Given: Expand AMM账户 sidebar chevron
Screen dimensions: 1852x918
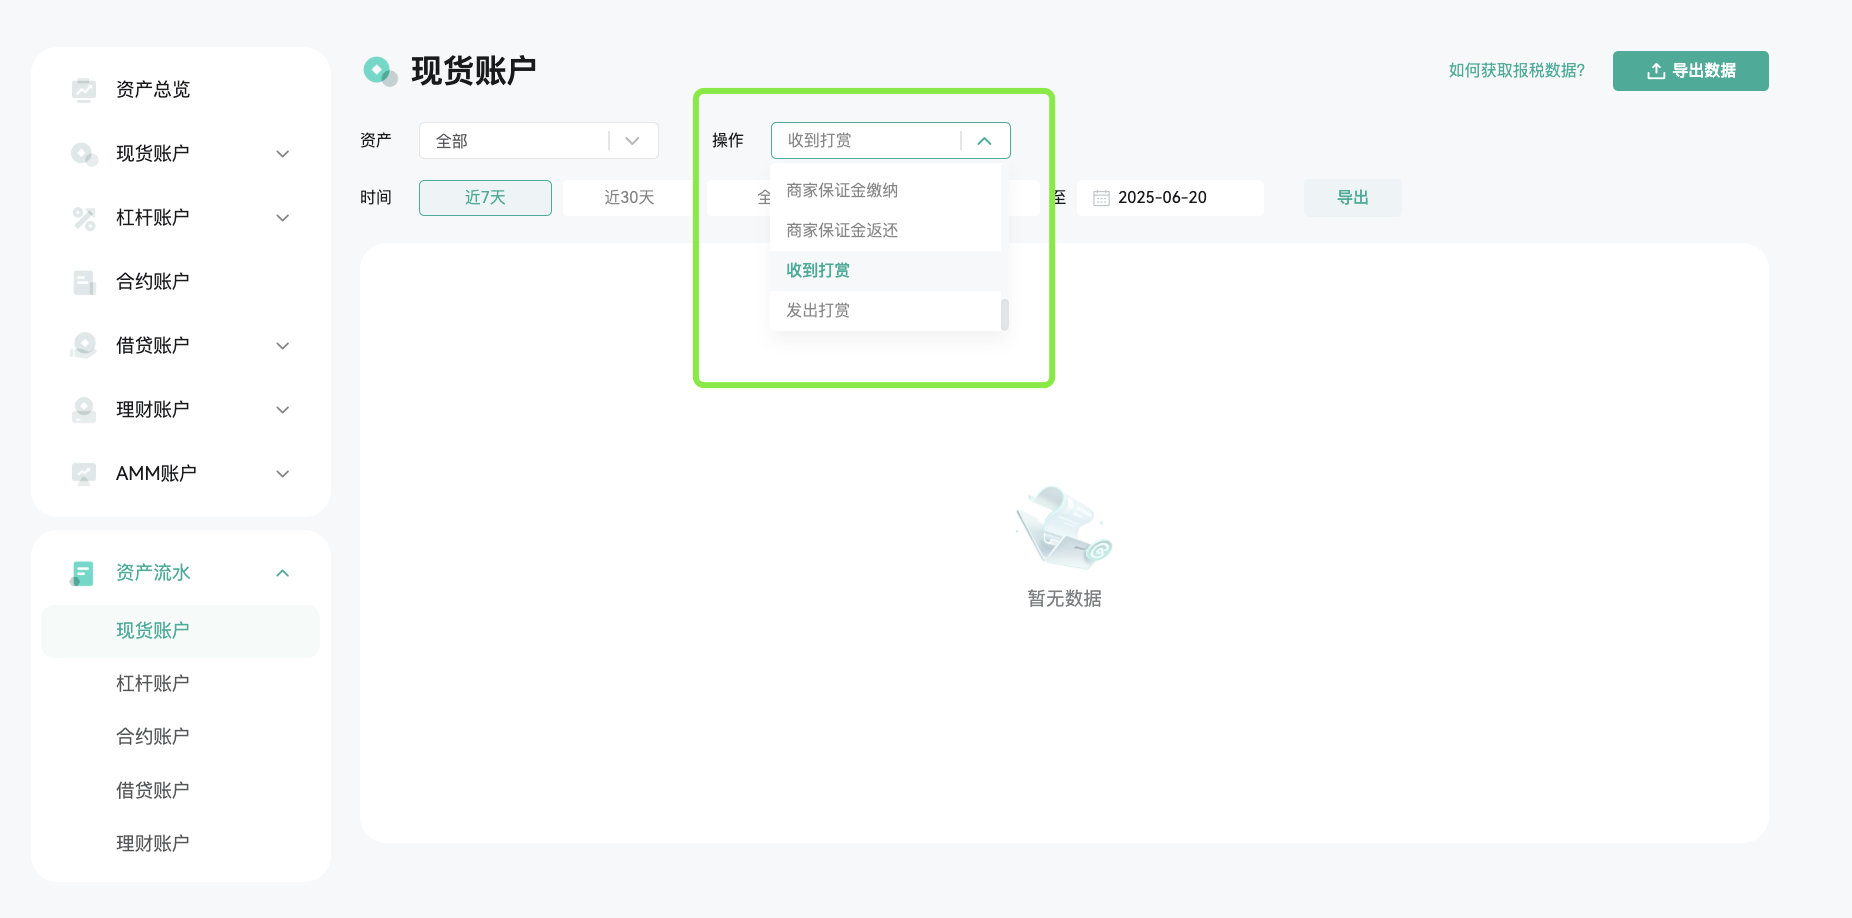Looking at the screenshot, I should point(283,474).
